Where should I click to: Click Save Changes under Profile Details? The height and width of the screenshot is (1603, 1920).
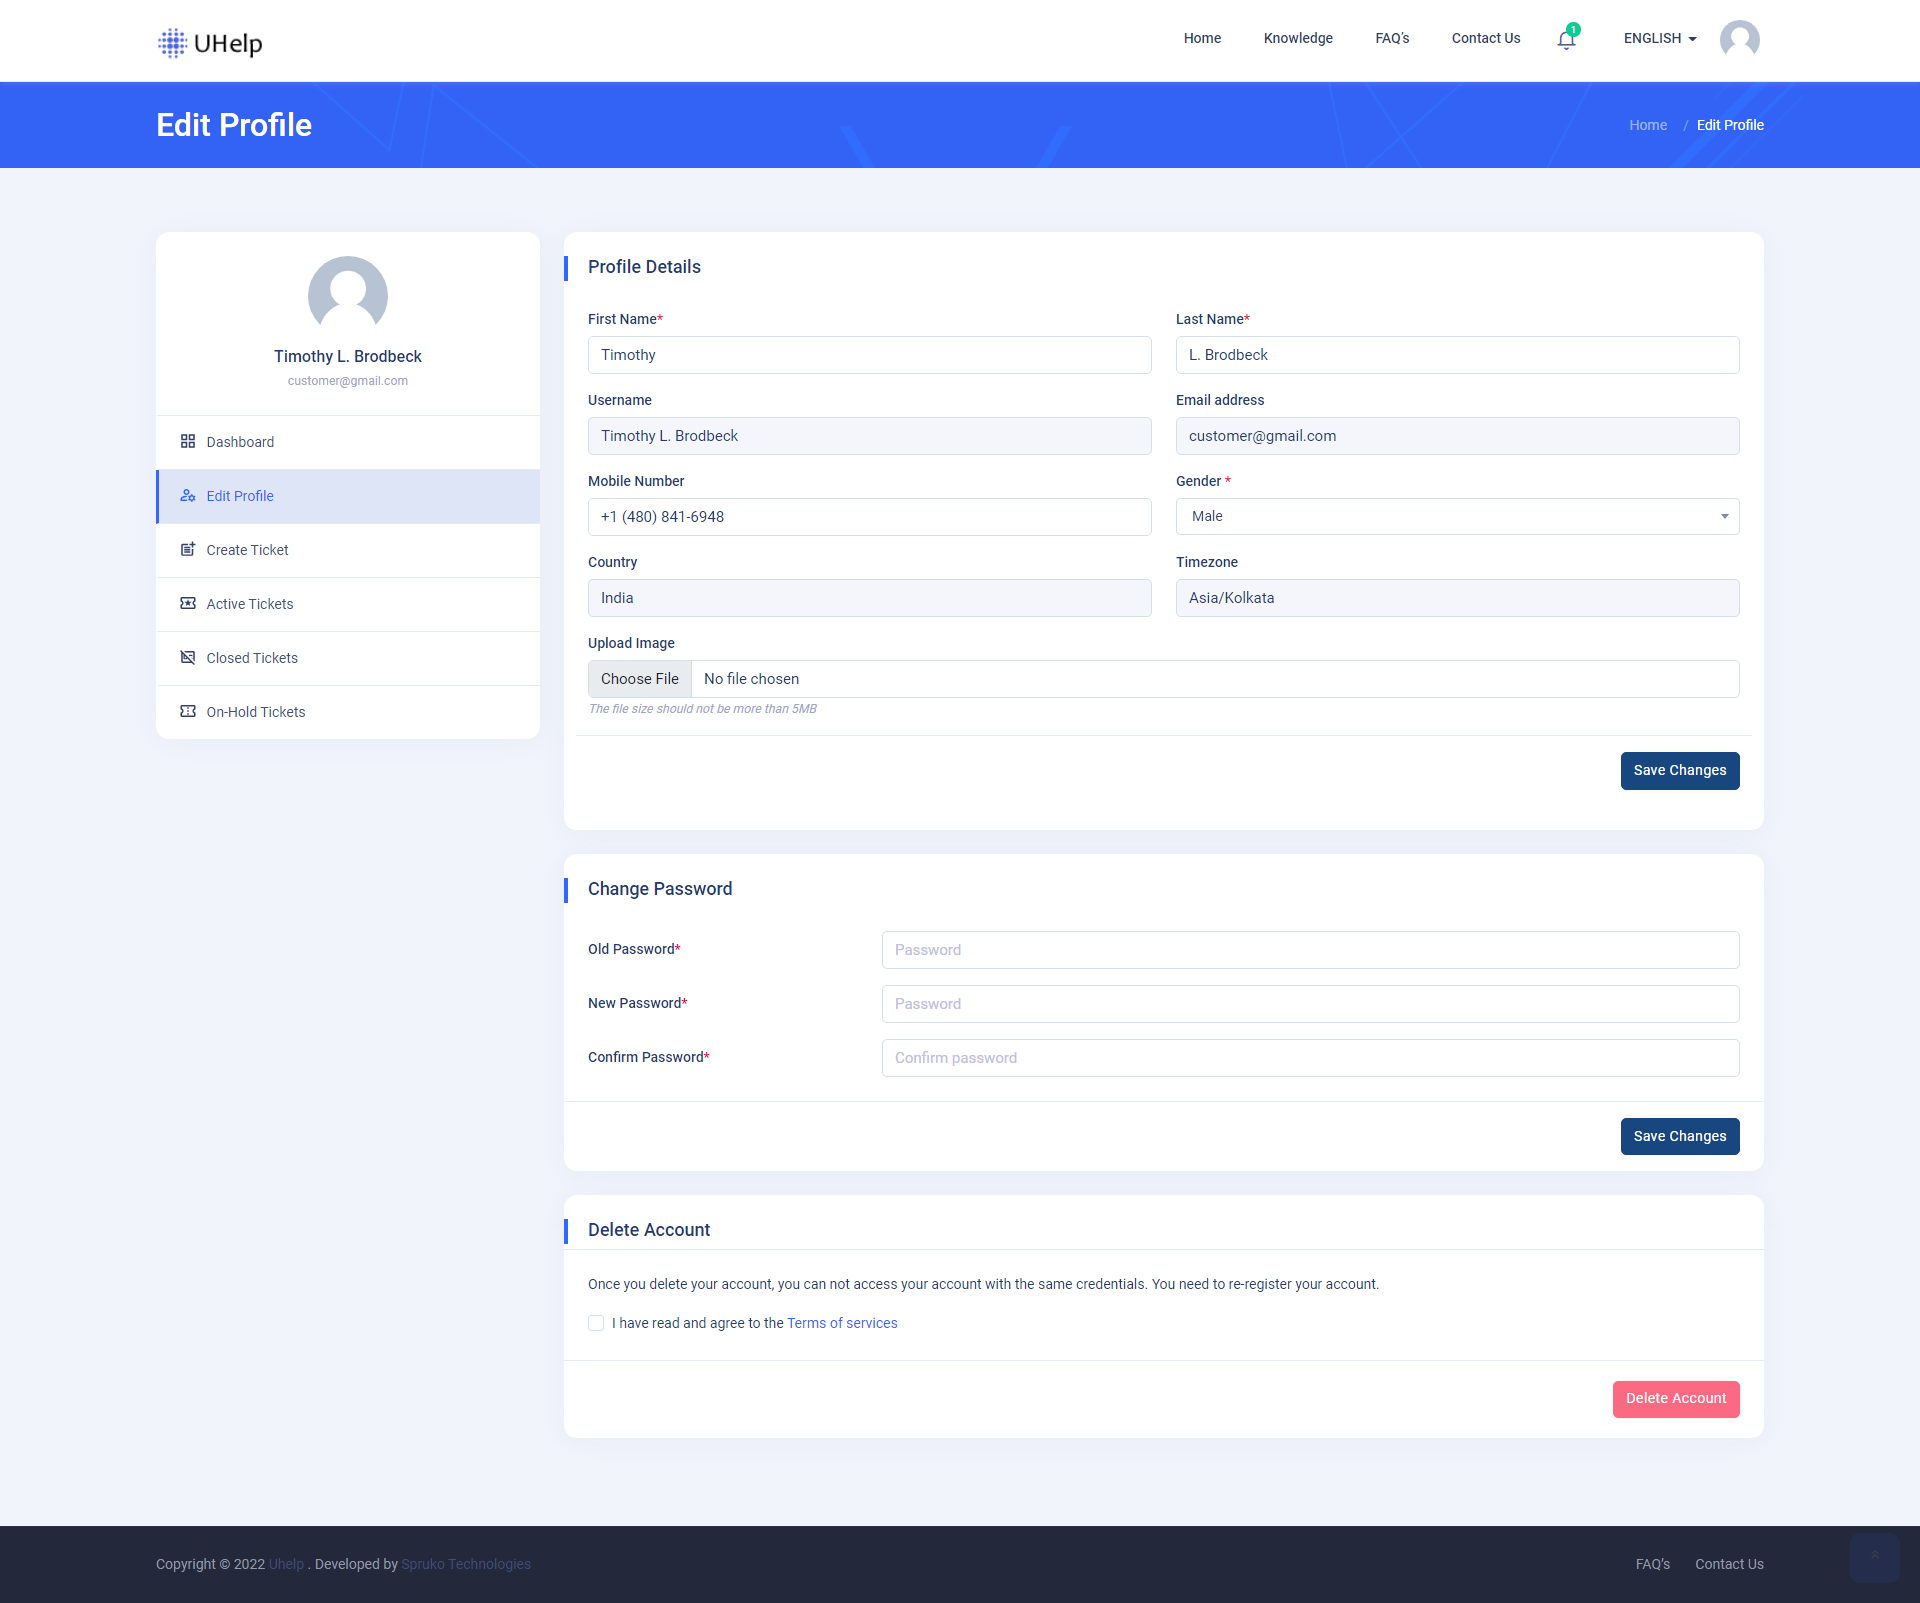pyautogui.click(x=1679, y=770)
